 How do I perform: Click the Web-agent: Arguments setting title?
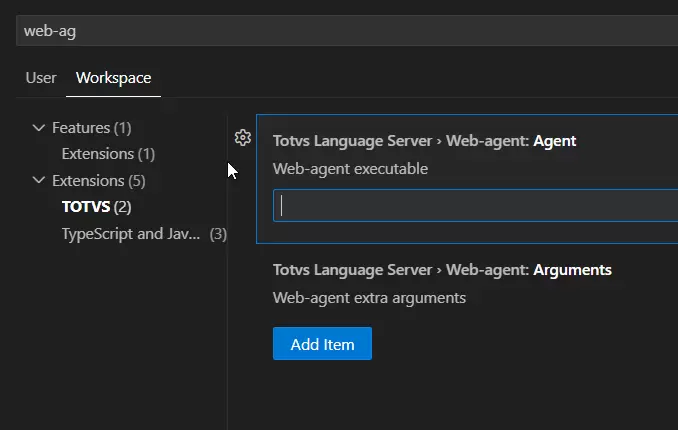point(442,270)
